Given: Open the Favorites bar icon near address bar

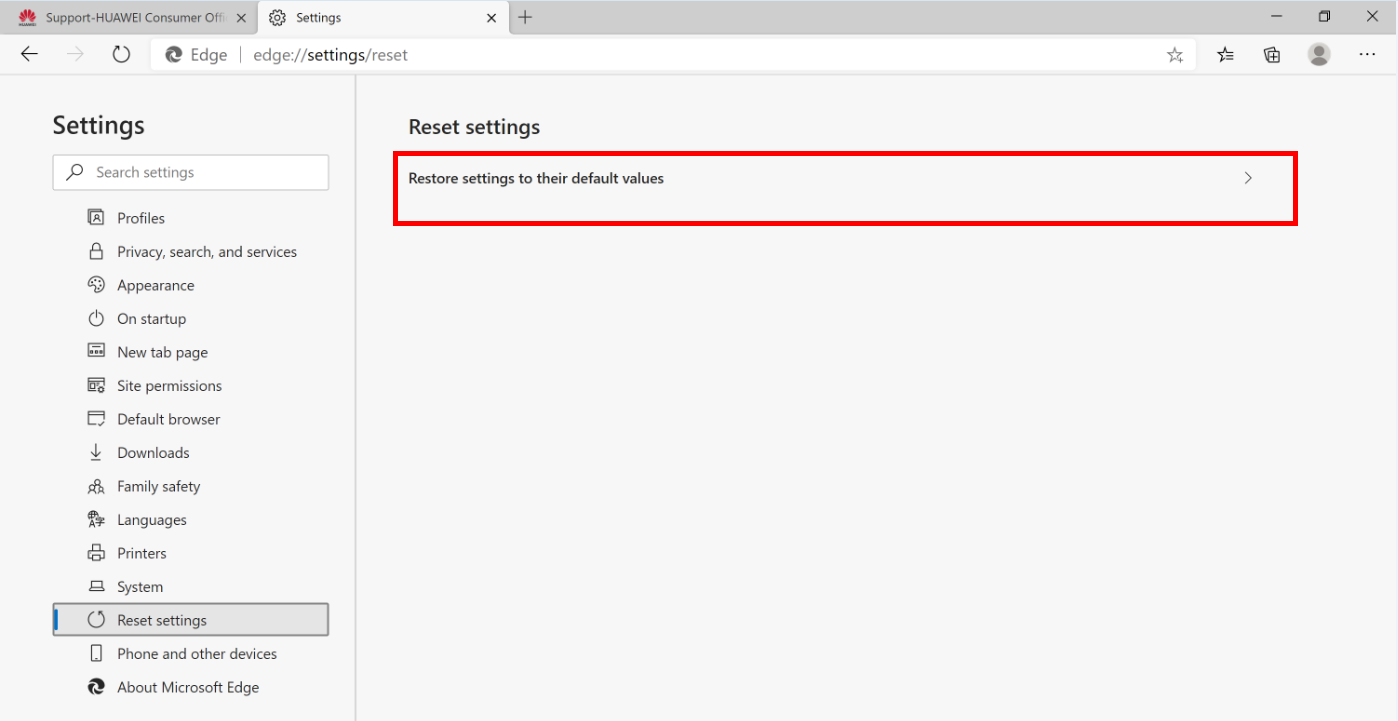Looking at the screenshot, I should 1224,55.
